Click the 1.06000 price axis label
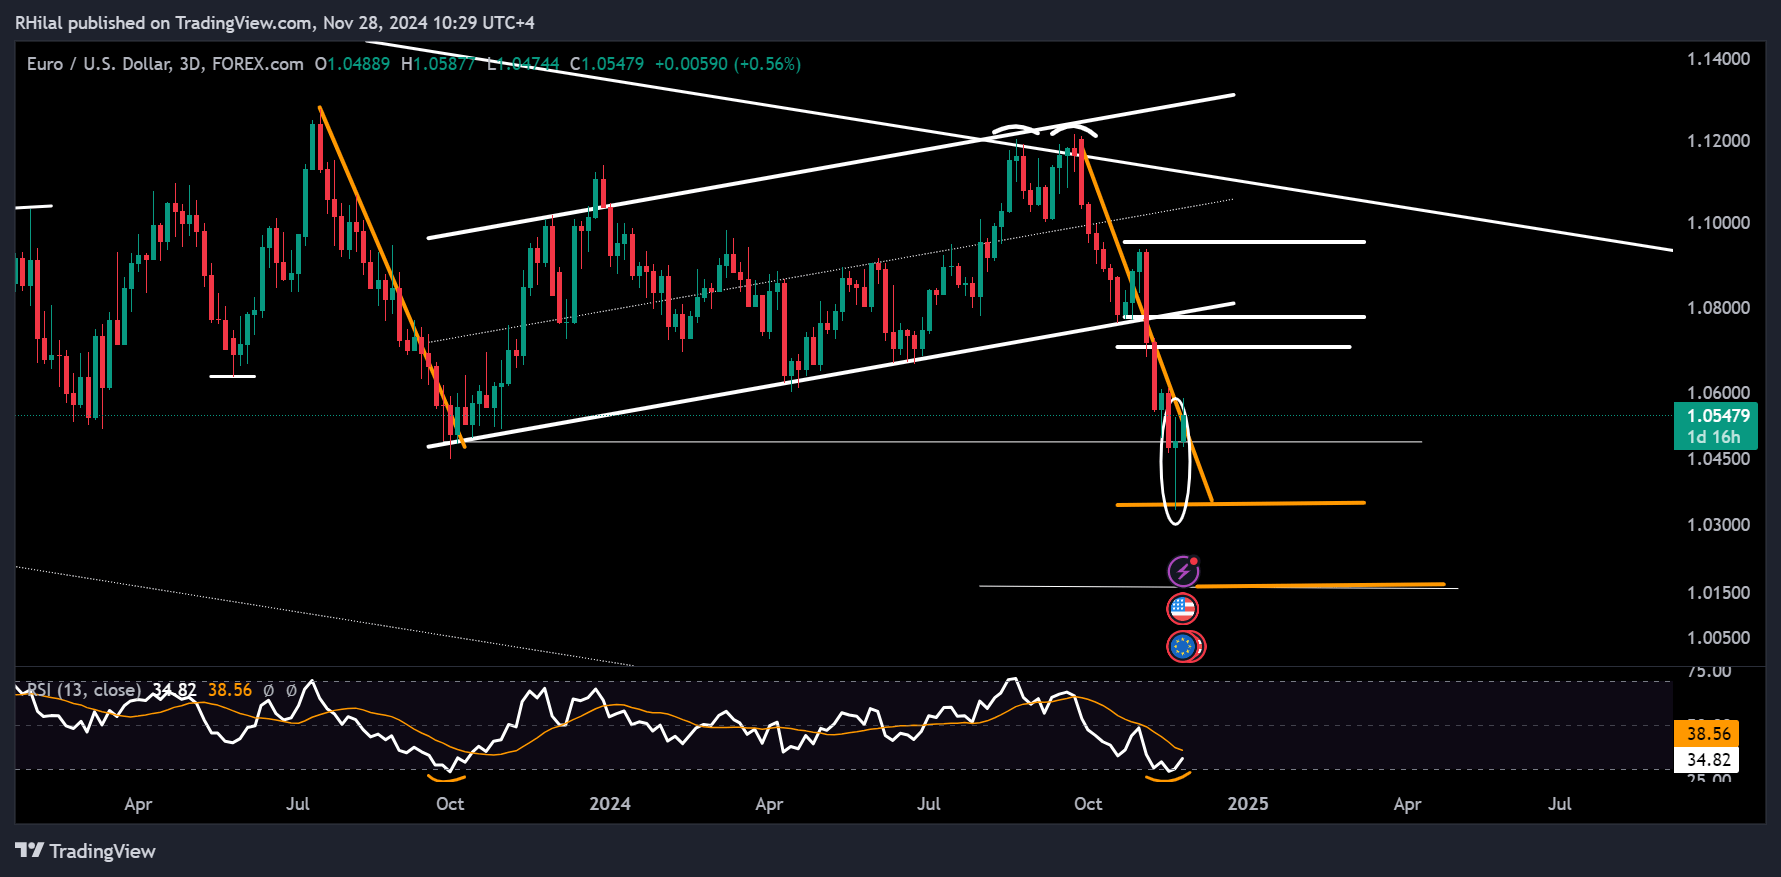The image size is (1781, 877). click(x=1718, y=393)
